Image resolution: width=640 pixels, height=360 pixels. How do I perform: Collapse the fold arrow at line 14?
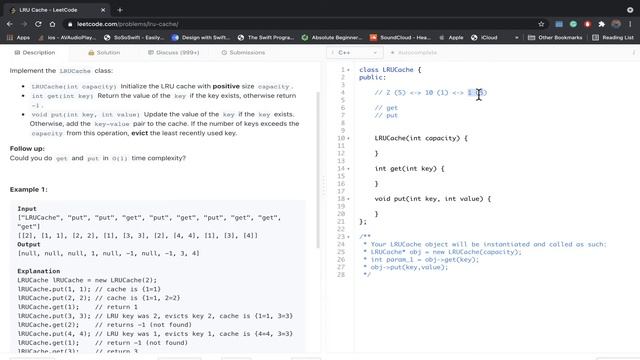tap(348, 169)
